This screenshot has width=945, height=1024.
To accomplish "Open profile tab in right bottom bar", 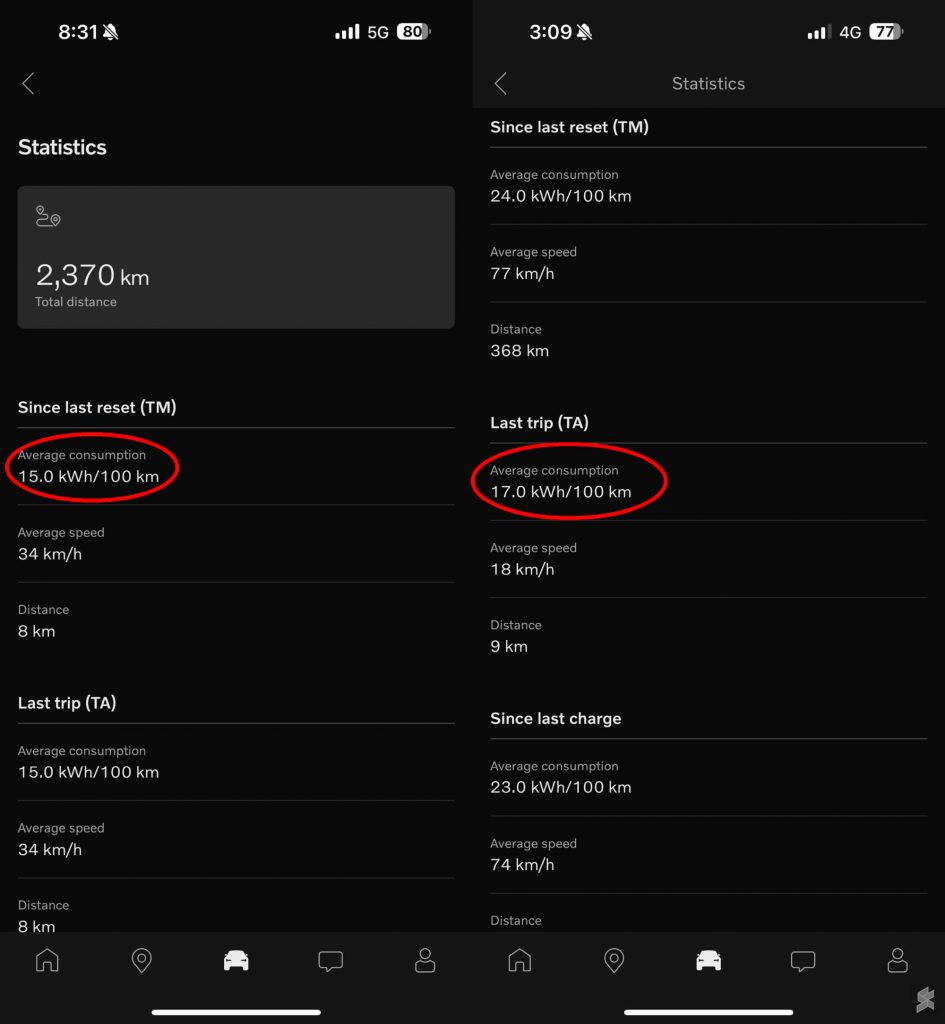I will point(897,960).
